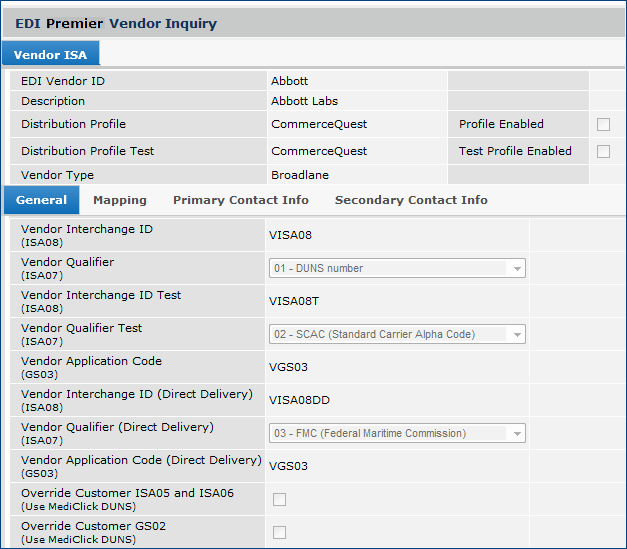Screen dimensions: 627x549
Task: Check Override Customer ISA05 and ISA06
Action: click(280, 499)
